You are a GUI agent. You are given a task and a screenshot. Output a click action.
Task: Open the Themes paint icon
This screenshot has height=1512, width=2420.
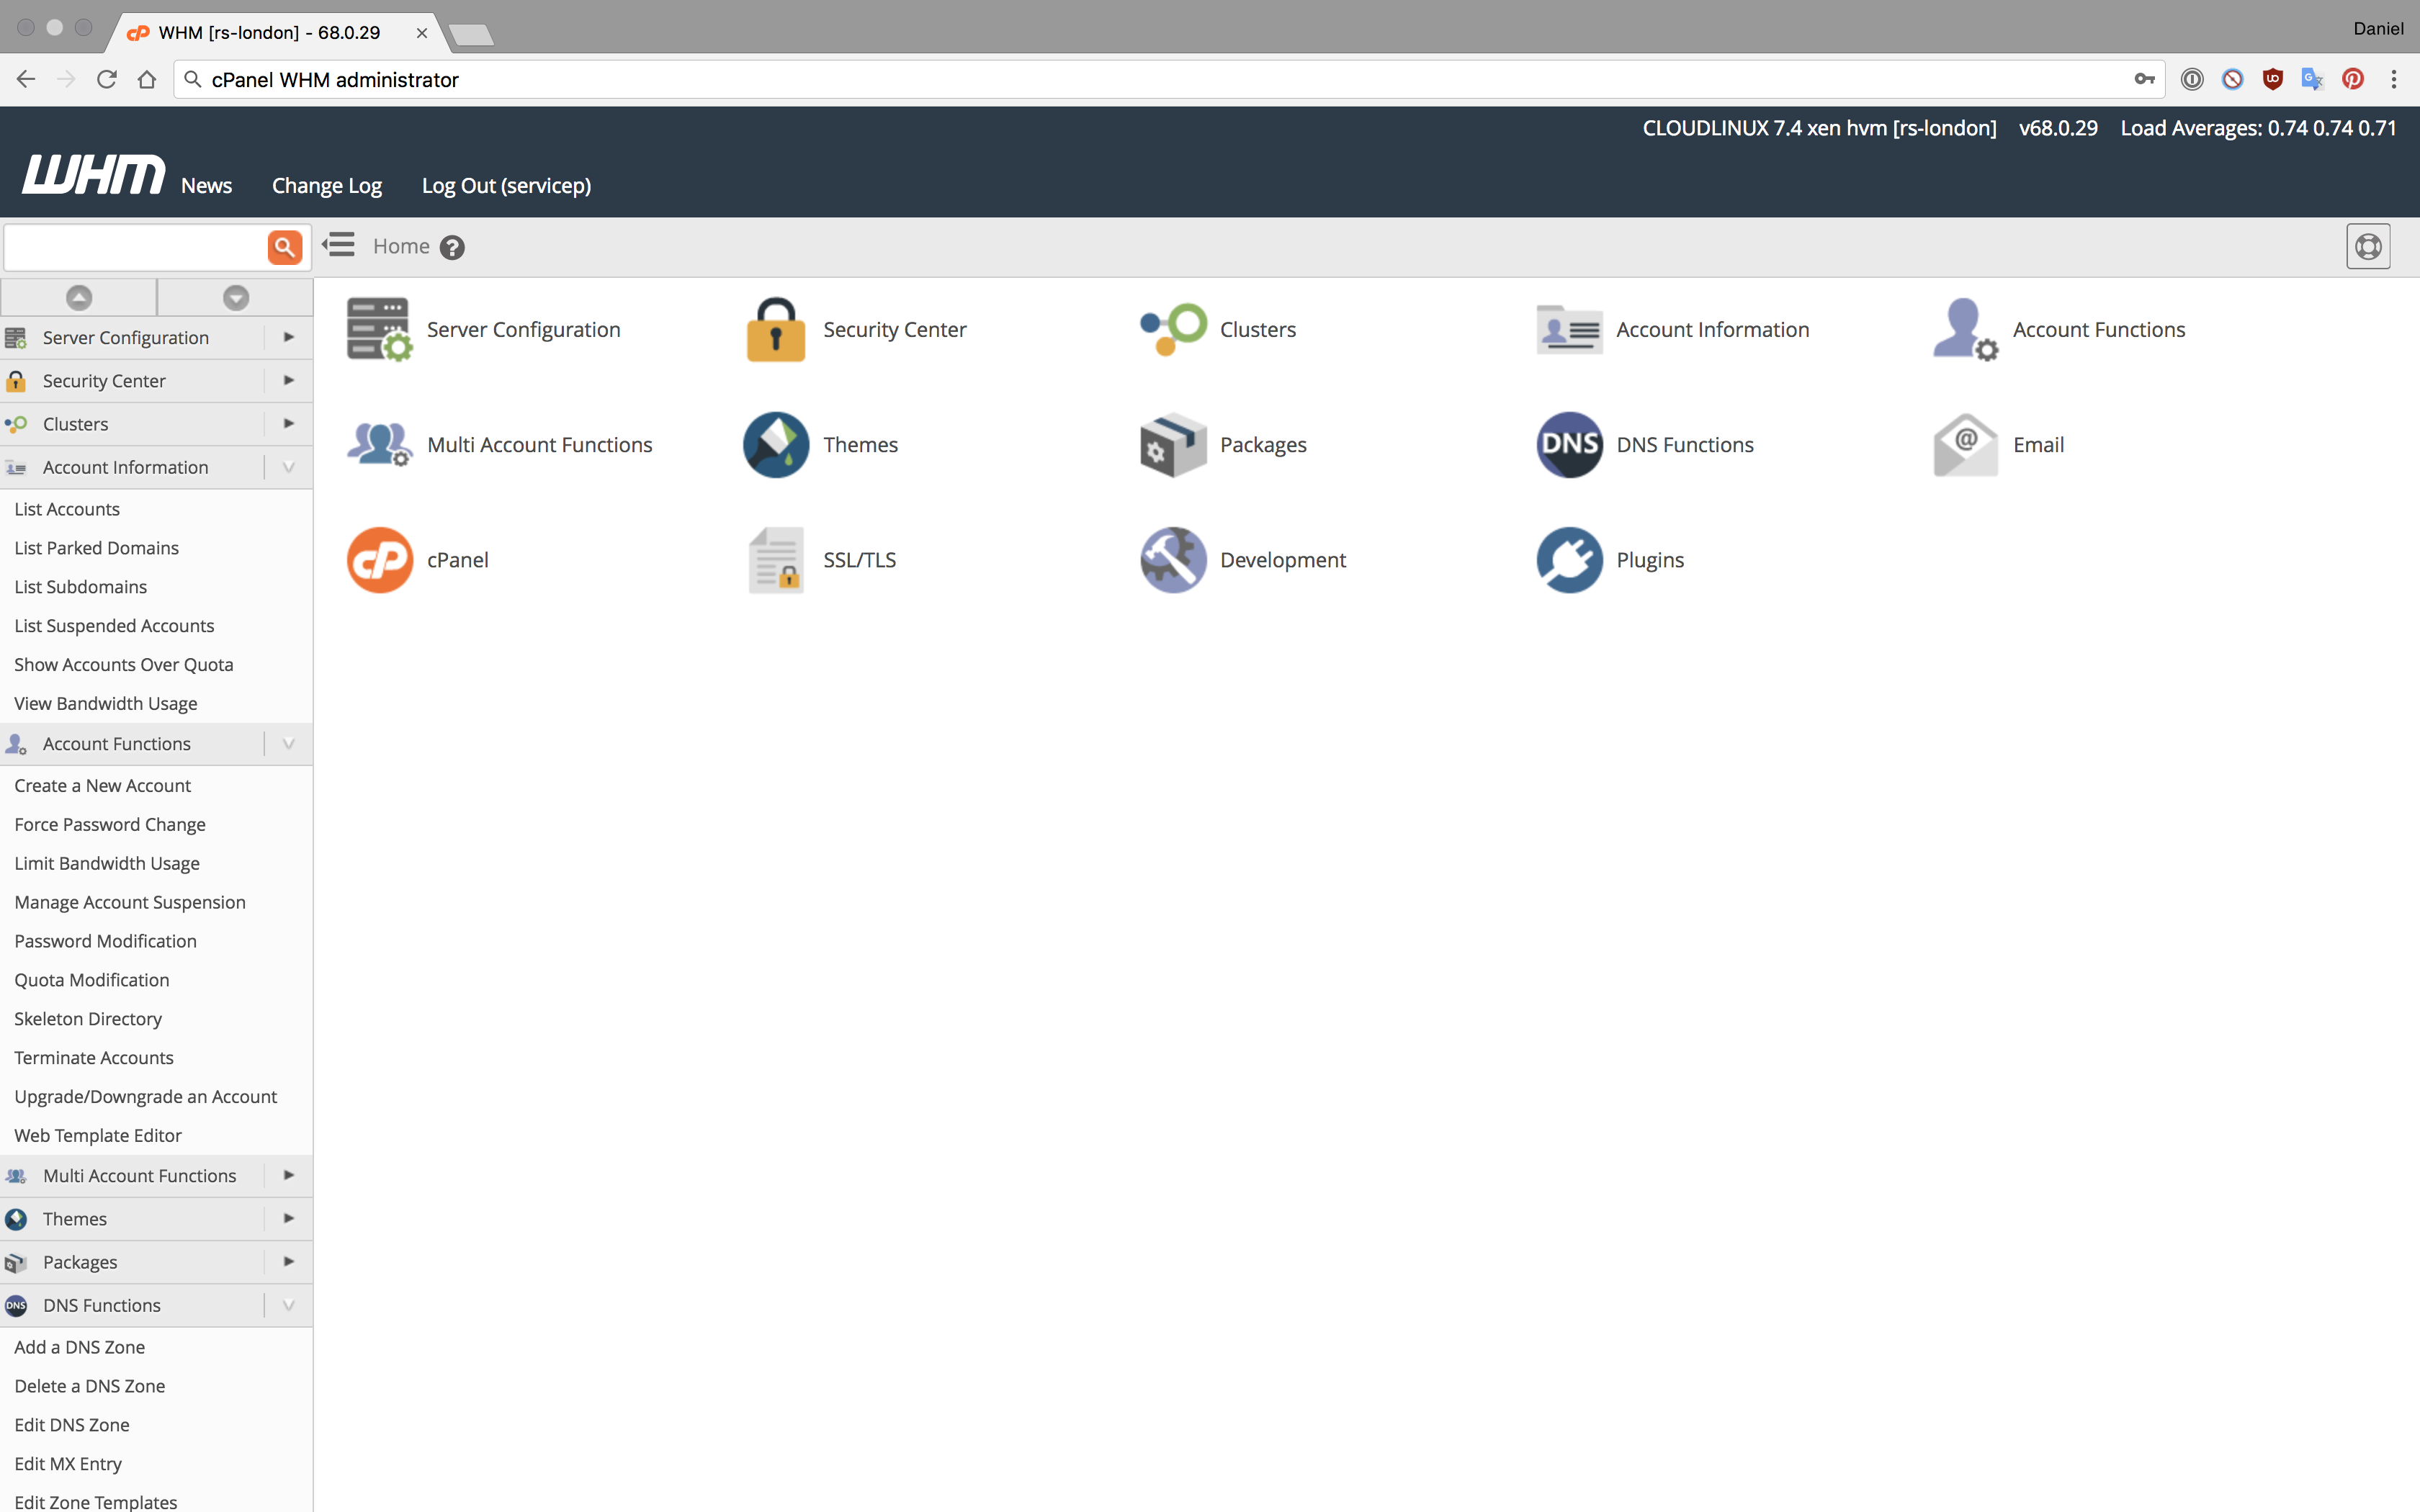click(x=775, y=445)
